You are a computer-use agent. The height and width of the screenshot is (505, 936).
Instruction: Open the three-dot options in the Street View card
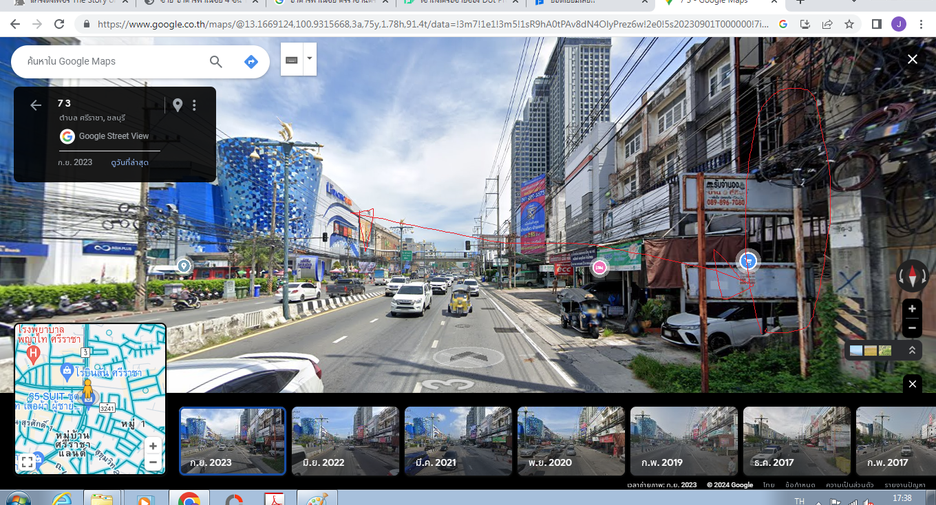click(x=194, y=105)
